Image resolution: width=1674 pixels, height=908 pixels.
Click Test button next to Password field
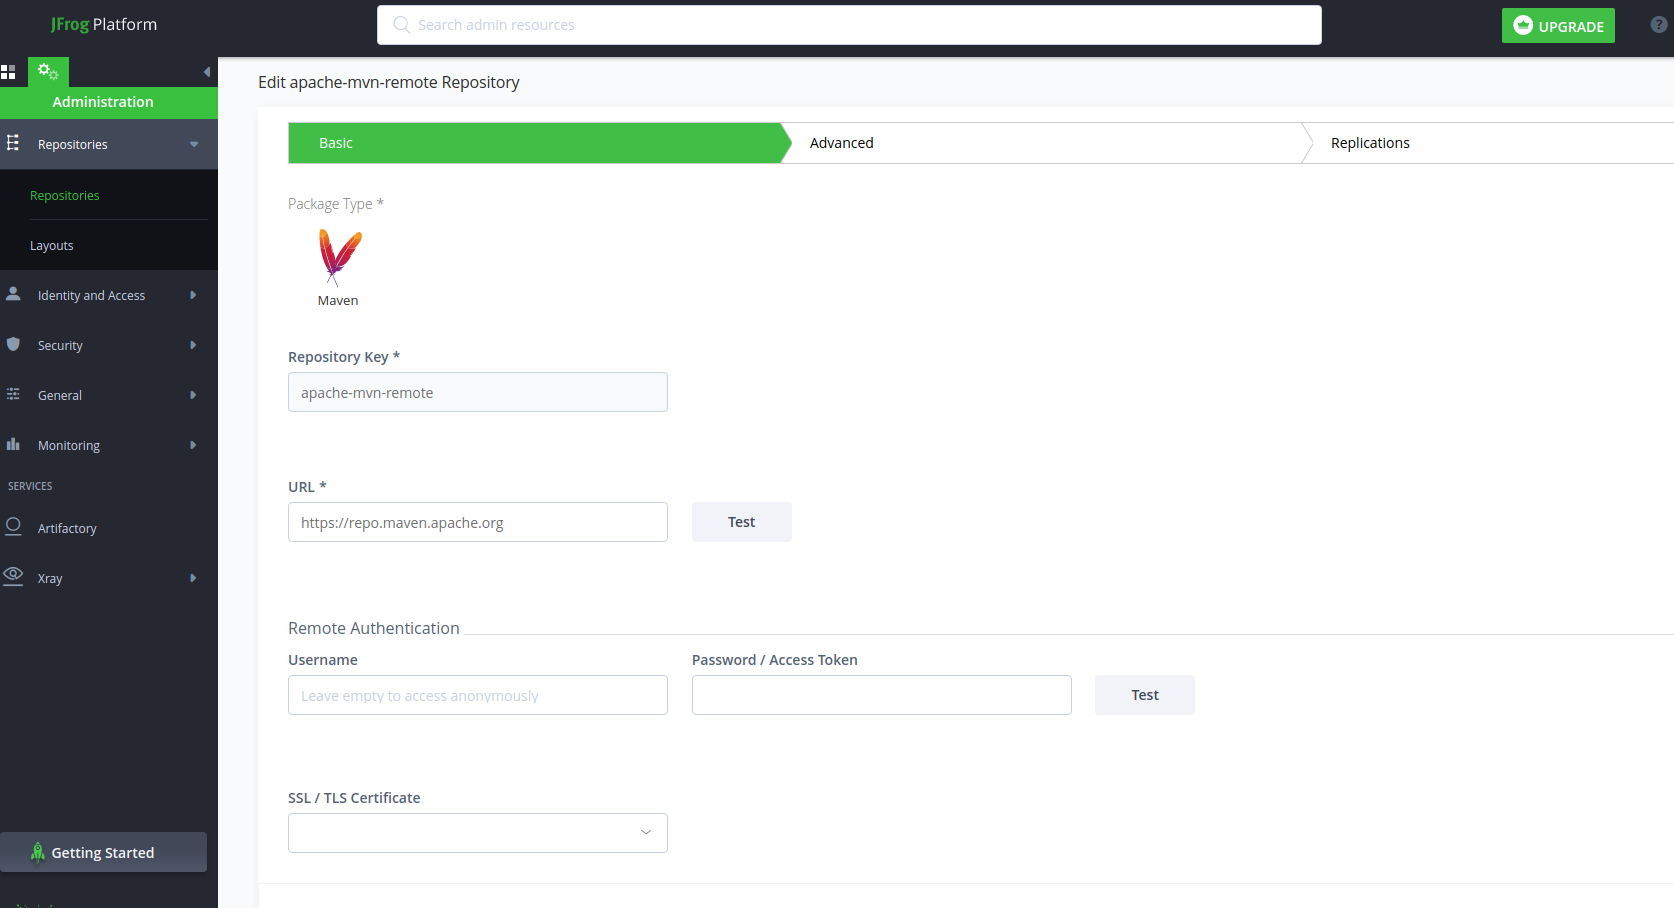pos(1145,695)
